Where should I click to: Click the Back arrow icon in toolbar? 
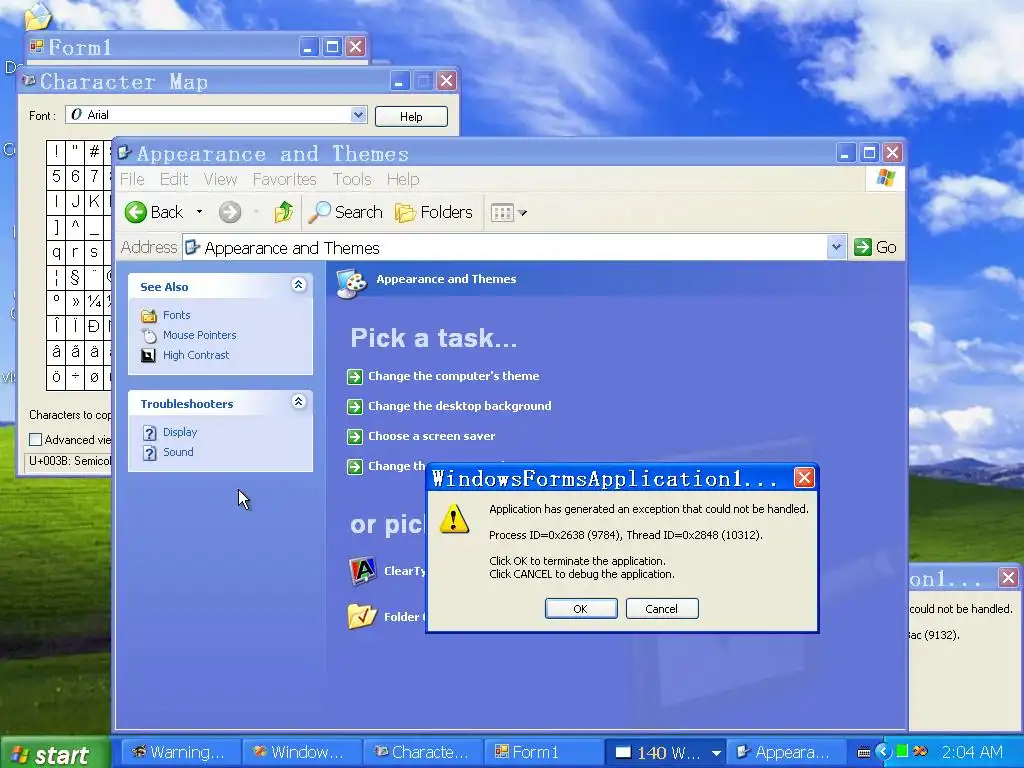point(136,212)
